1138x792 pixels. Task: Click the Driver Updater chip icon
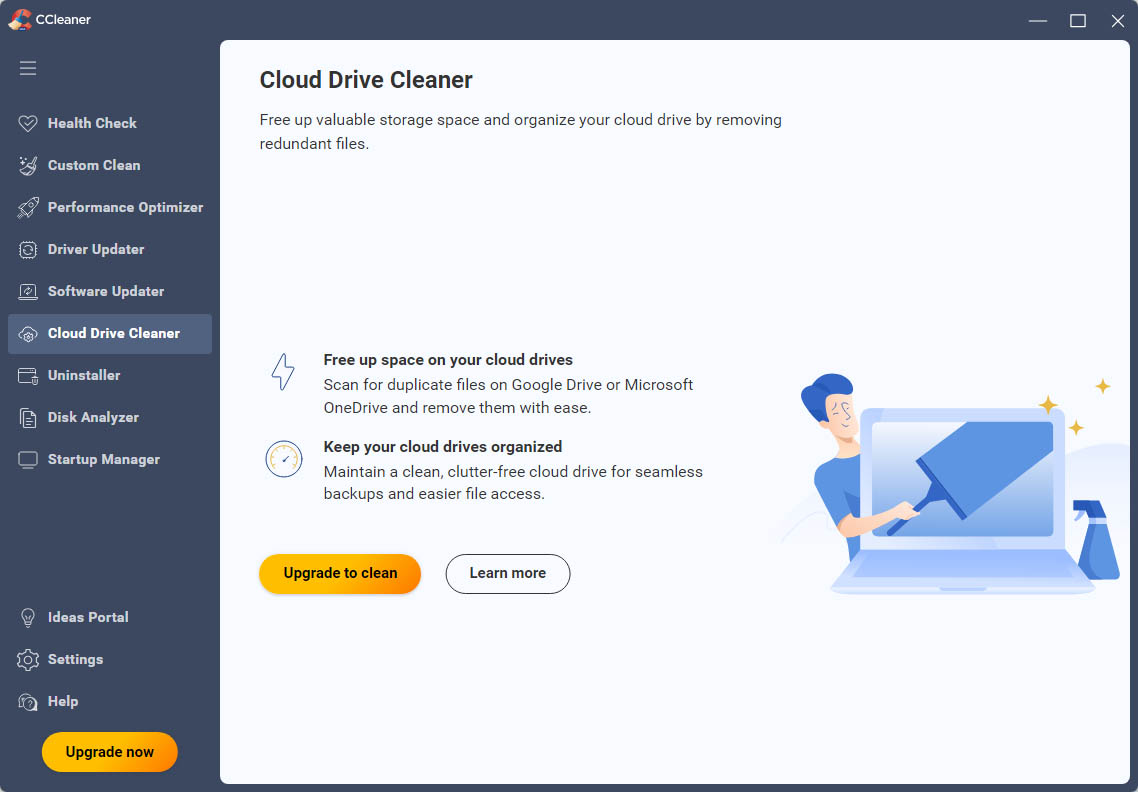coord(28,250)
